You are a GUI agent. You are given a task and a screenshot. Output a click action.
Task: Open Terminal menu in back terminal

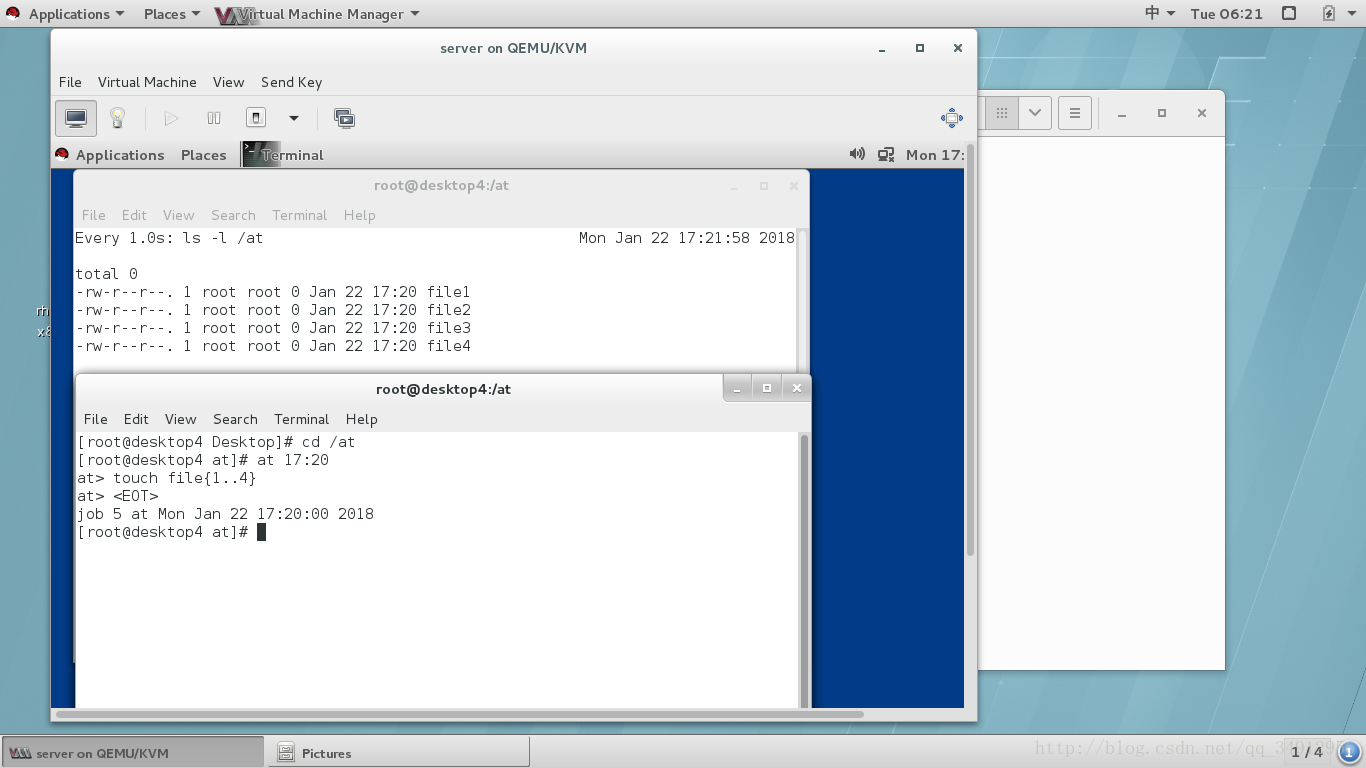tap(299, 215)
